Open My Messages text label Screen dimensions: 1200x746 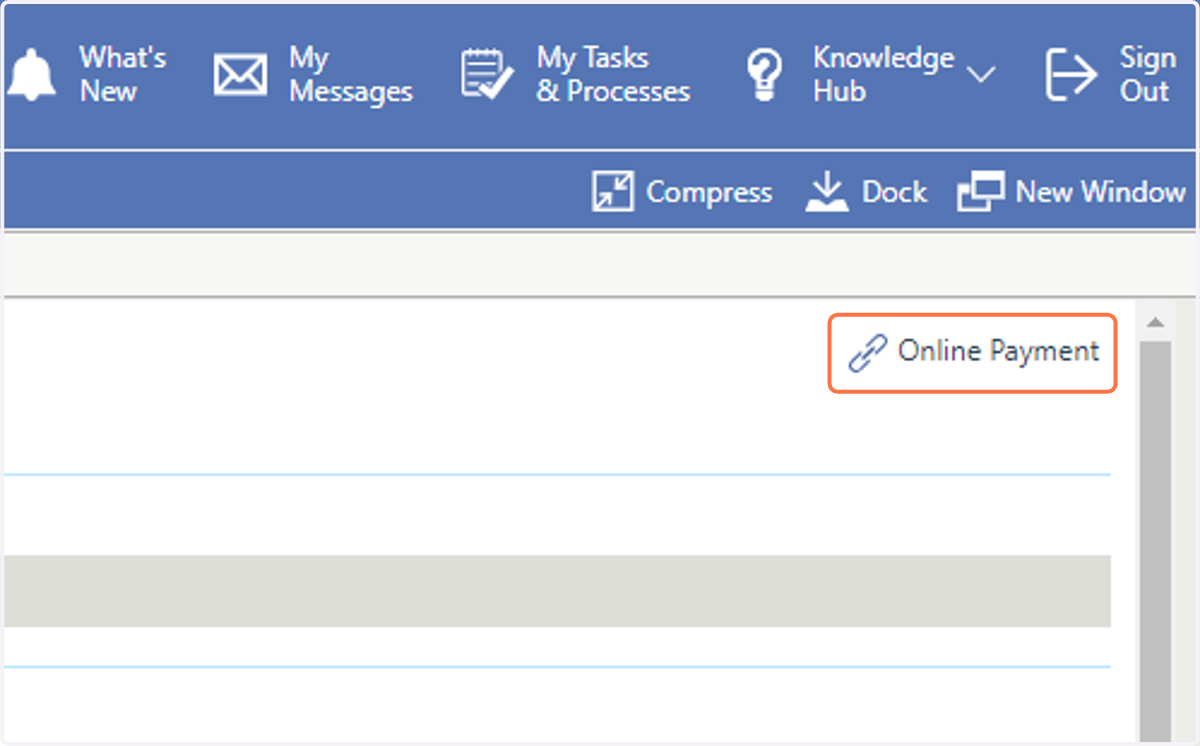click(350, 74)
